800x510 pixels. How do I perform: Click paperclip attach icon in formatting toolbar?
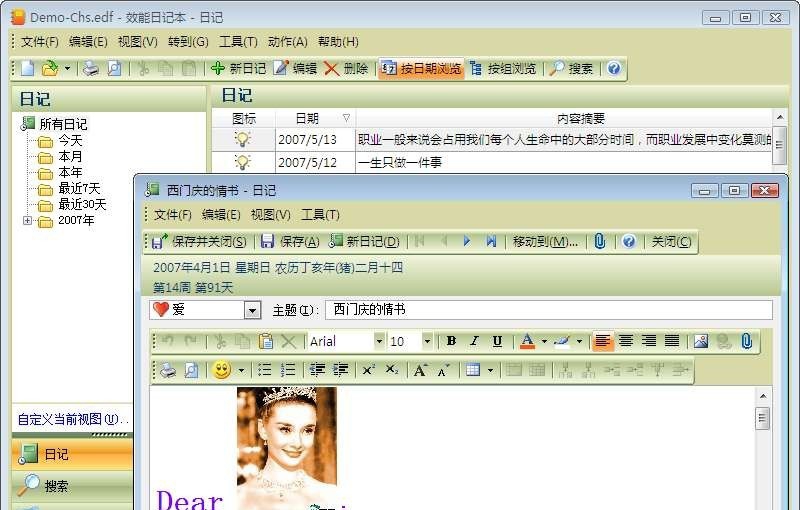click(747, 341)
